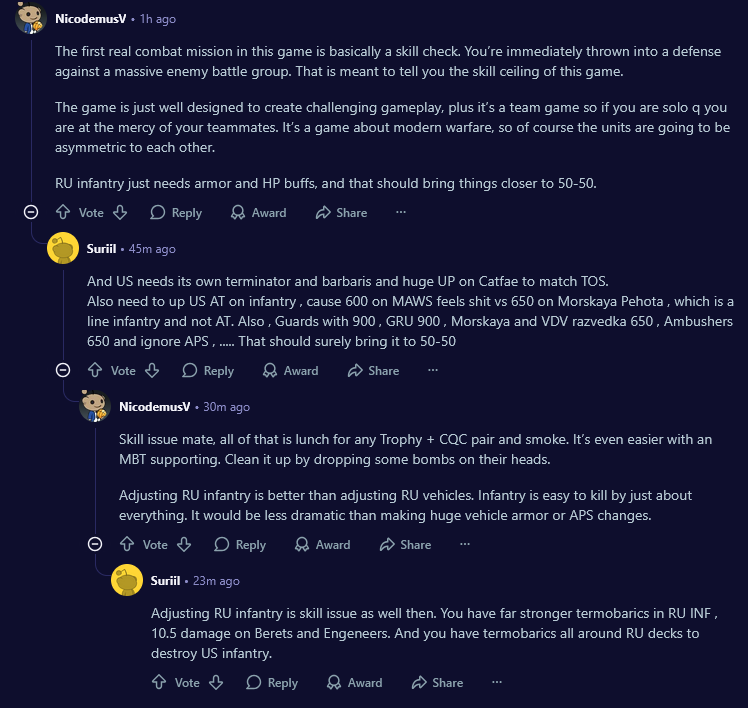Collapse Suriil's 45m ago comment thread

pos(63,370)
